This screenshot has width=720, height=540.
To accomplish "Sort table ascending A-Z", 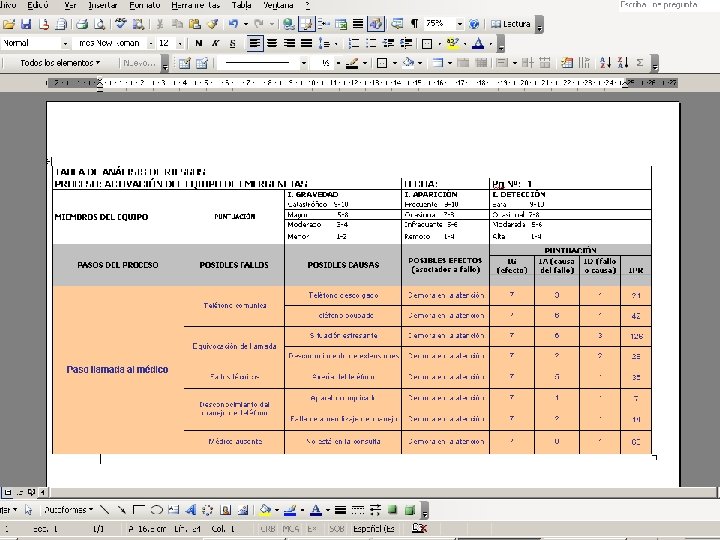I will [605, 63].
